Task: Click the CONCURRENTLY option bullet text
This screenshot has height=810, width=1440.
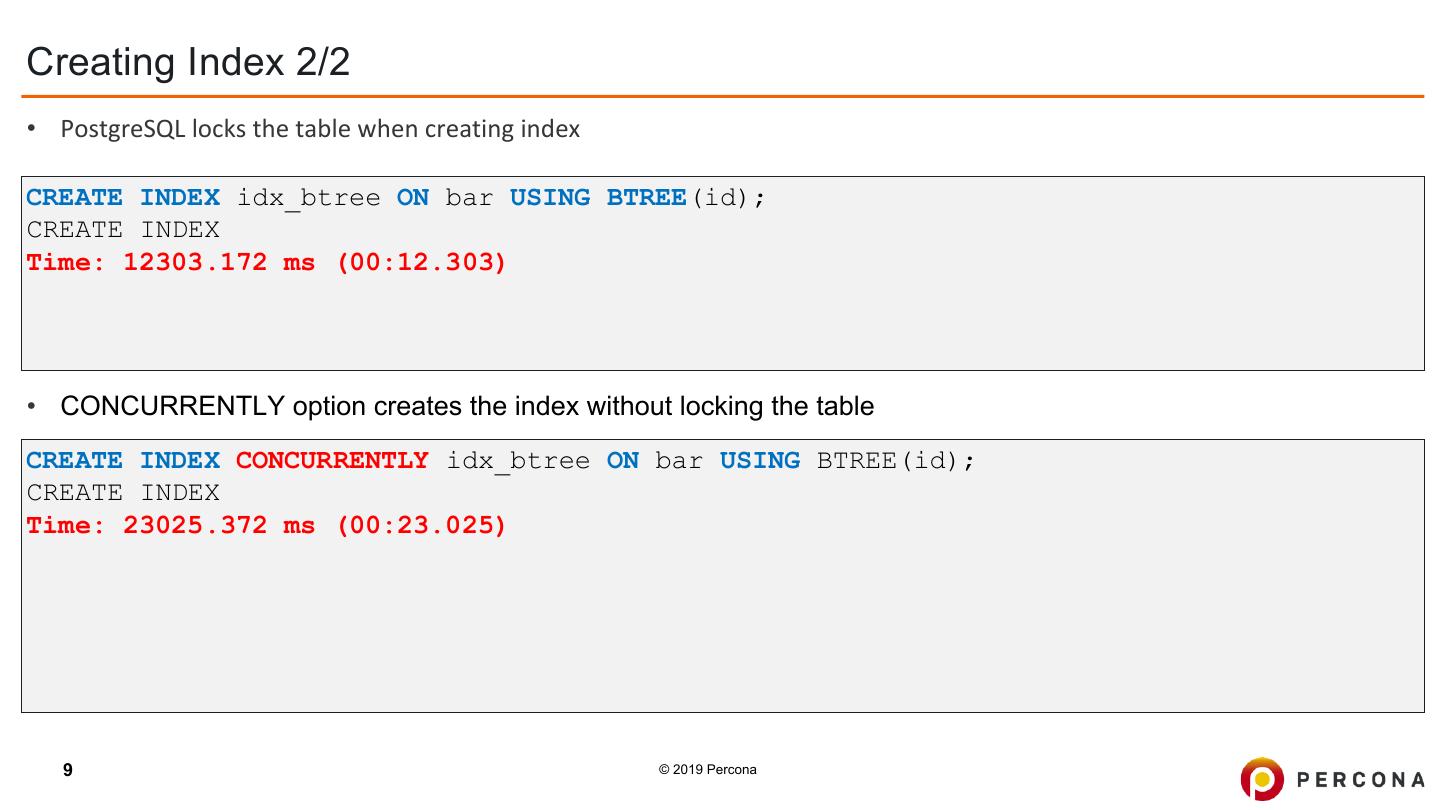Action: pos(467,406)
